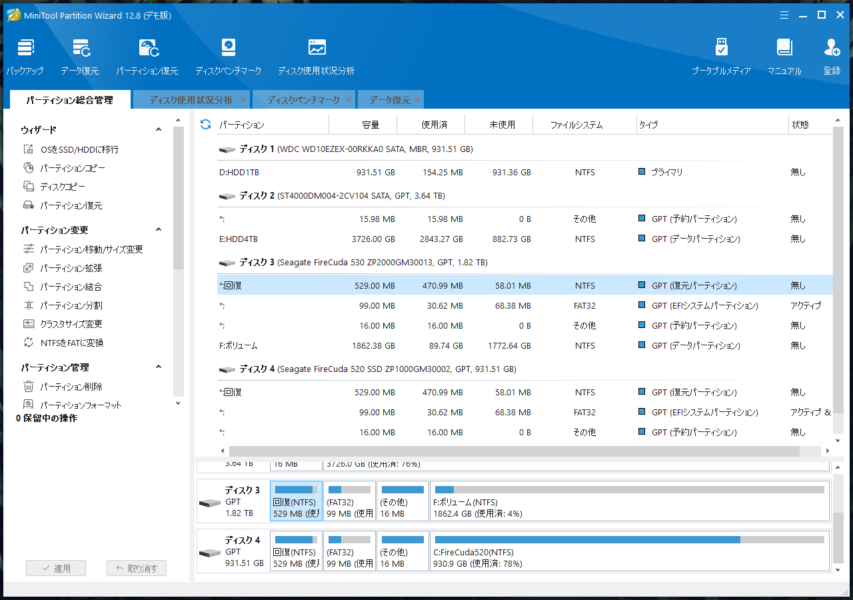The width and height of the screenshot is (853, 600).
Task: Open the hamburger menu in title bar
Action: pos(784,15)
